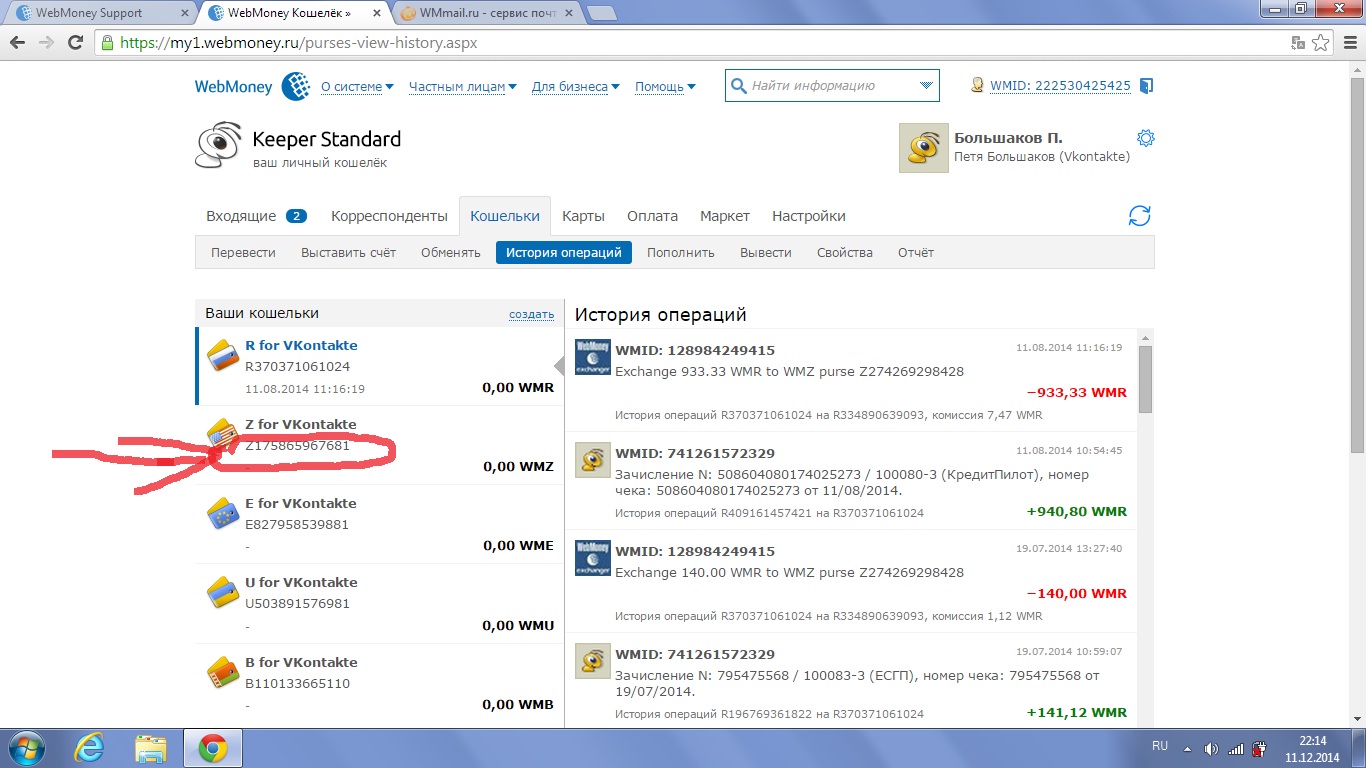The height and width of the screenshot is (768, 1366).
Task: Bookmark the page with star icon
Action: 1320,43
